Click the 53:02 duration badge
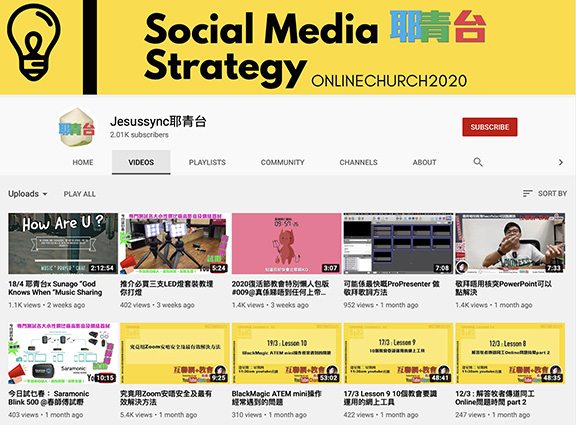Viewport: 576px width, 425px height. pos(328,378)
